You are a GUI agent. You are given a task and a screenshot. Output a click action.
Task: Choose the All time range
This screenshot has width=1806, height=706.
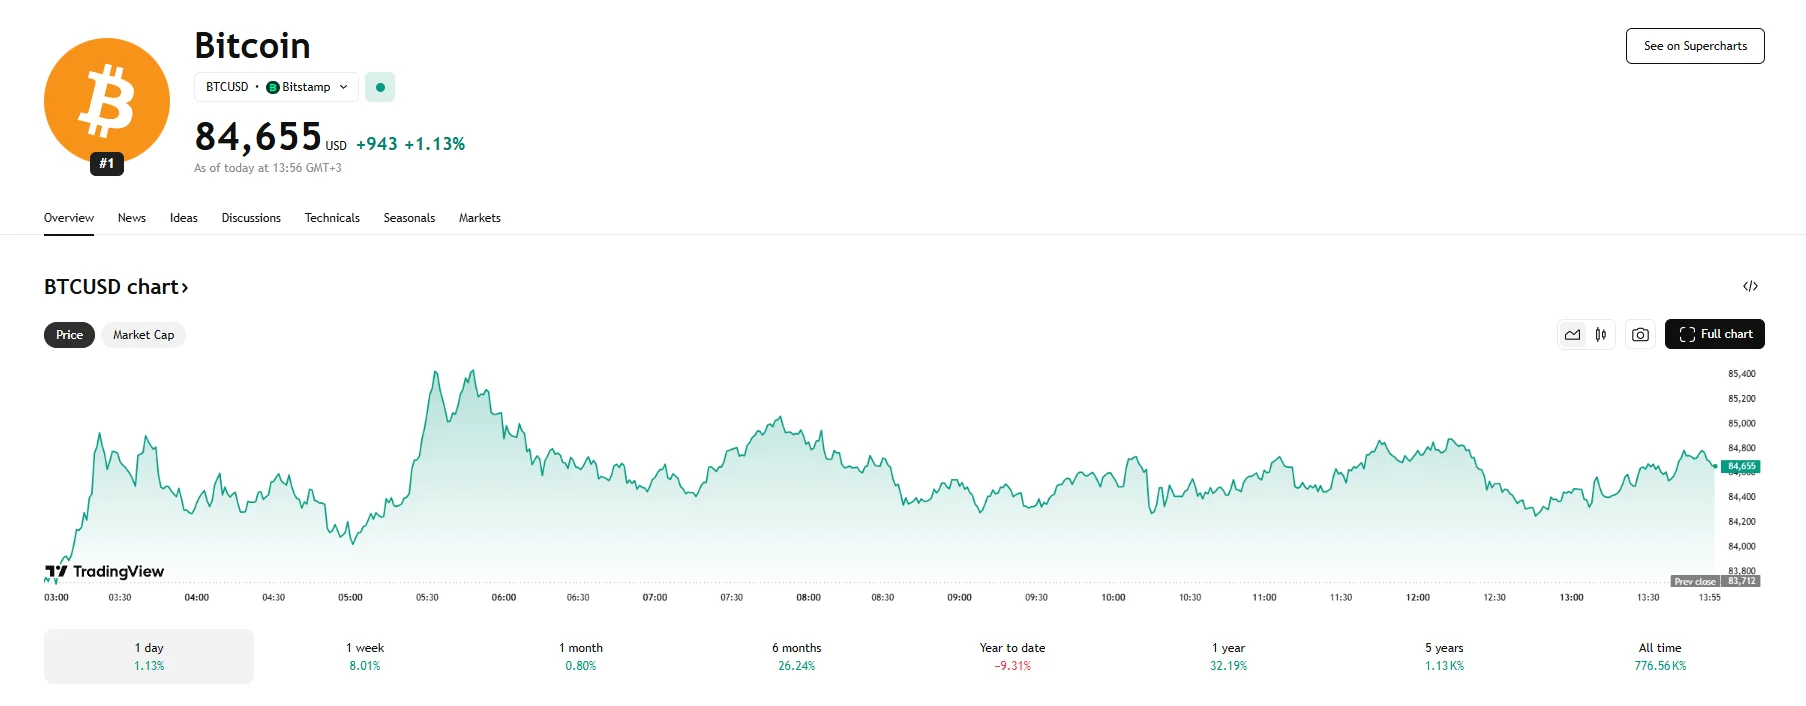pyautogui.click(x=1660, y=656)
